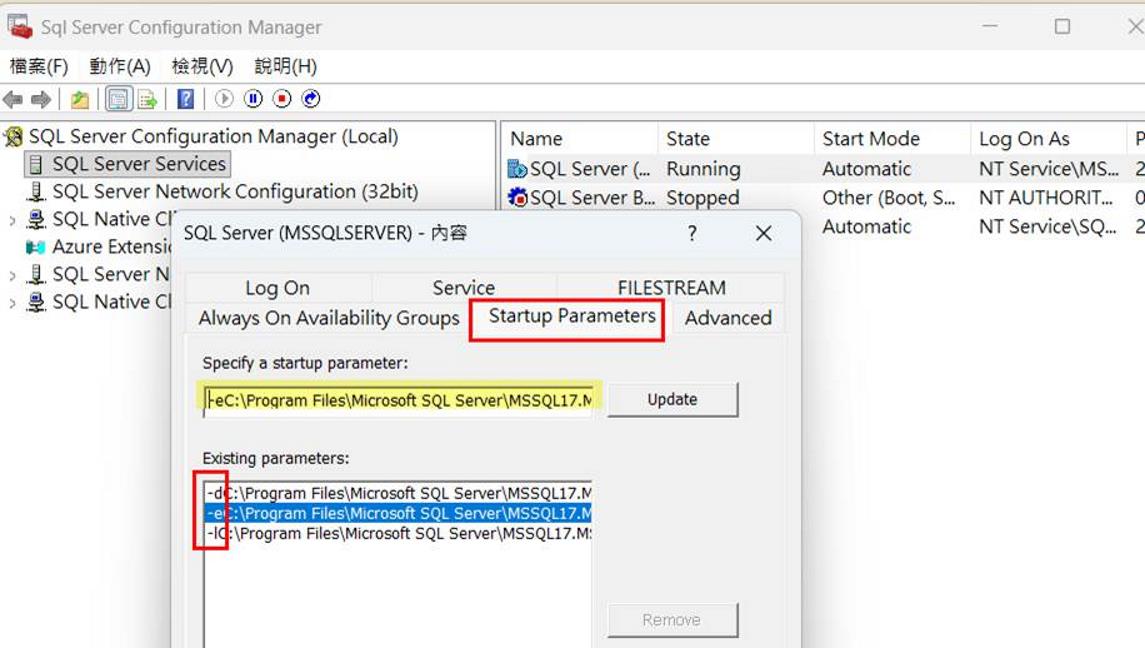This screenshot has height=648, width=1145.
Task: Click the Start Service play icon
Action: click(x=224, y=99)
